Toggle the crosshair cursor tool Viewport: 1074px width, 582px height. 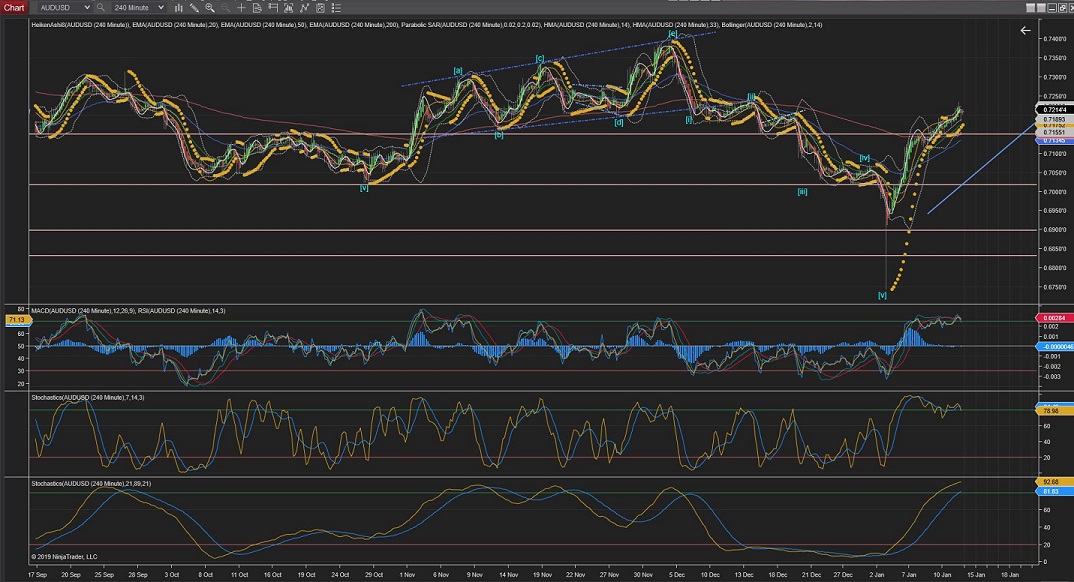coord(241,8)
